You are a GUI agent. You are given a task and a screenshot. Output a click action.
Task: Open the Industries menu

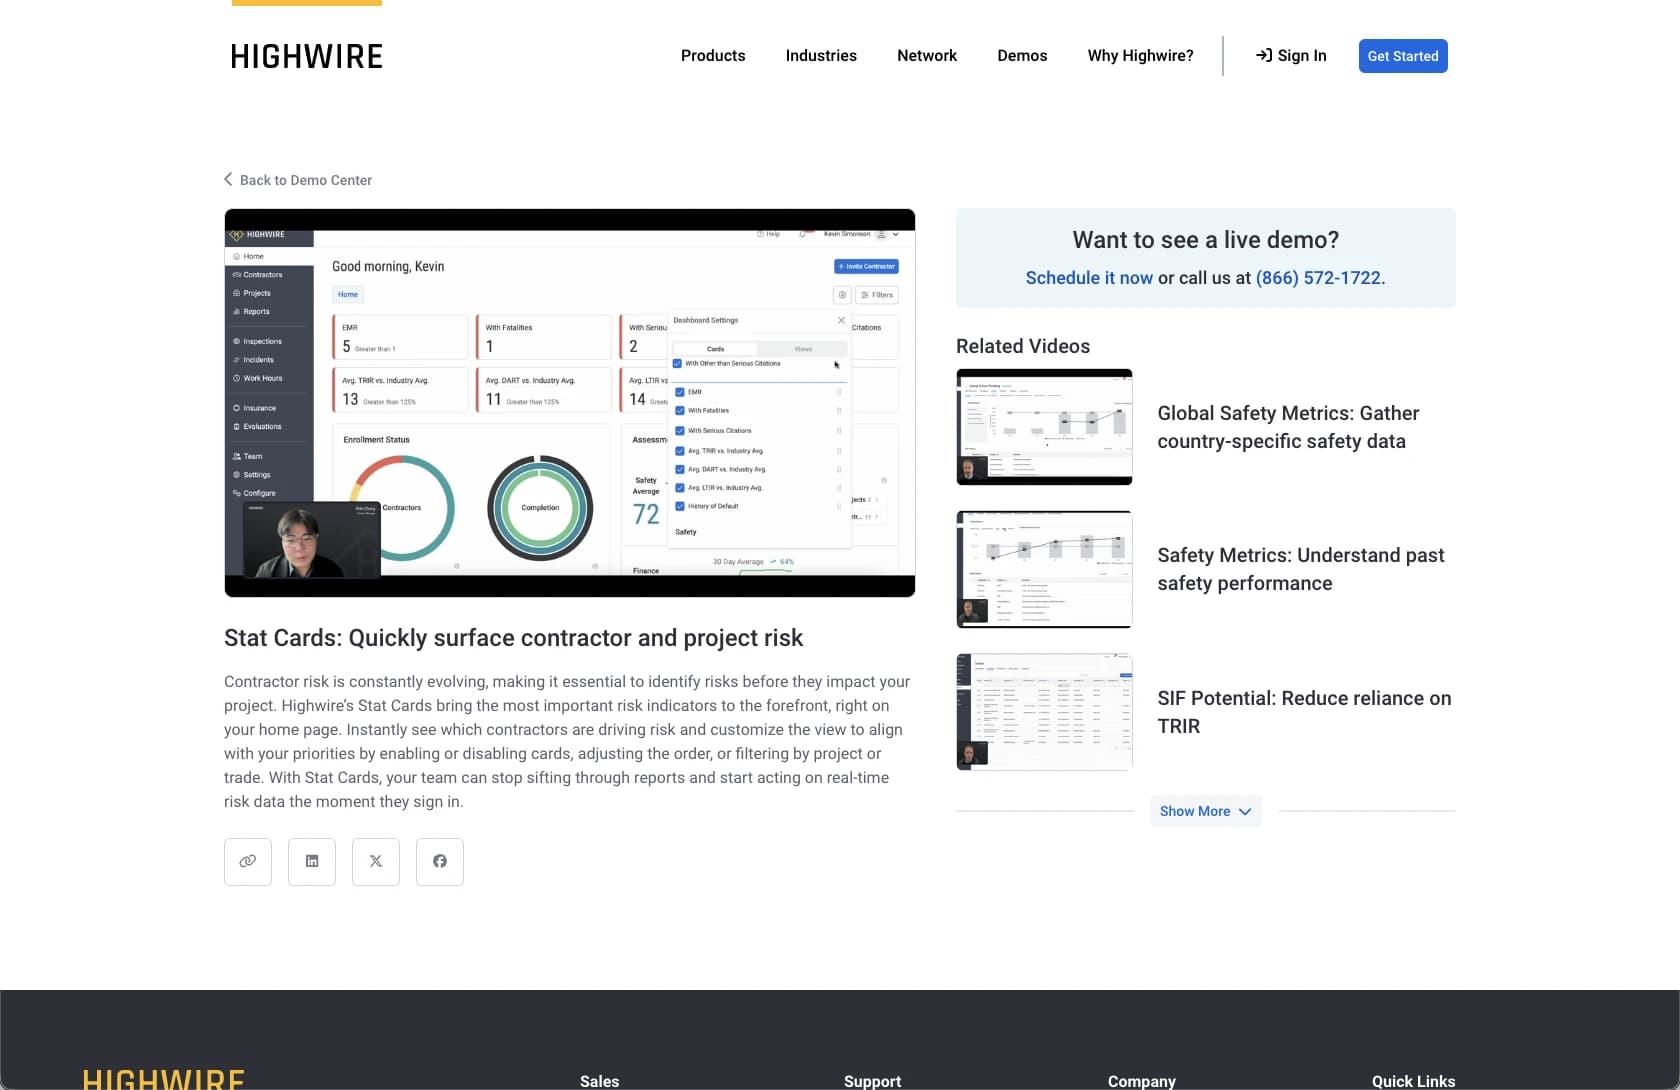821,56
